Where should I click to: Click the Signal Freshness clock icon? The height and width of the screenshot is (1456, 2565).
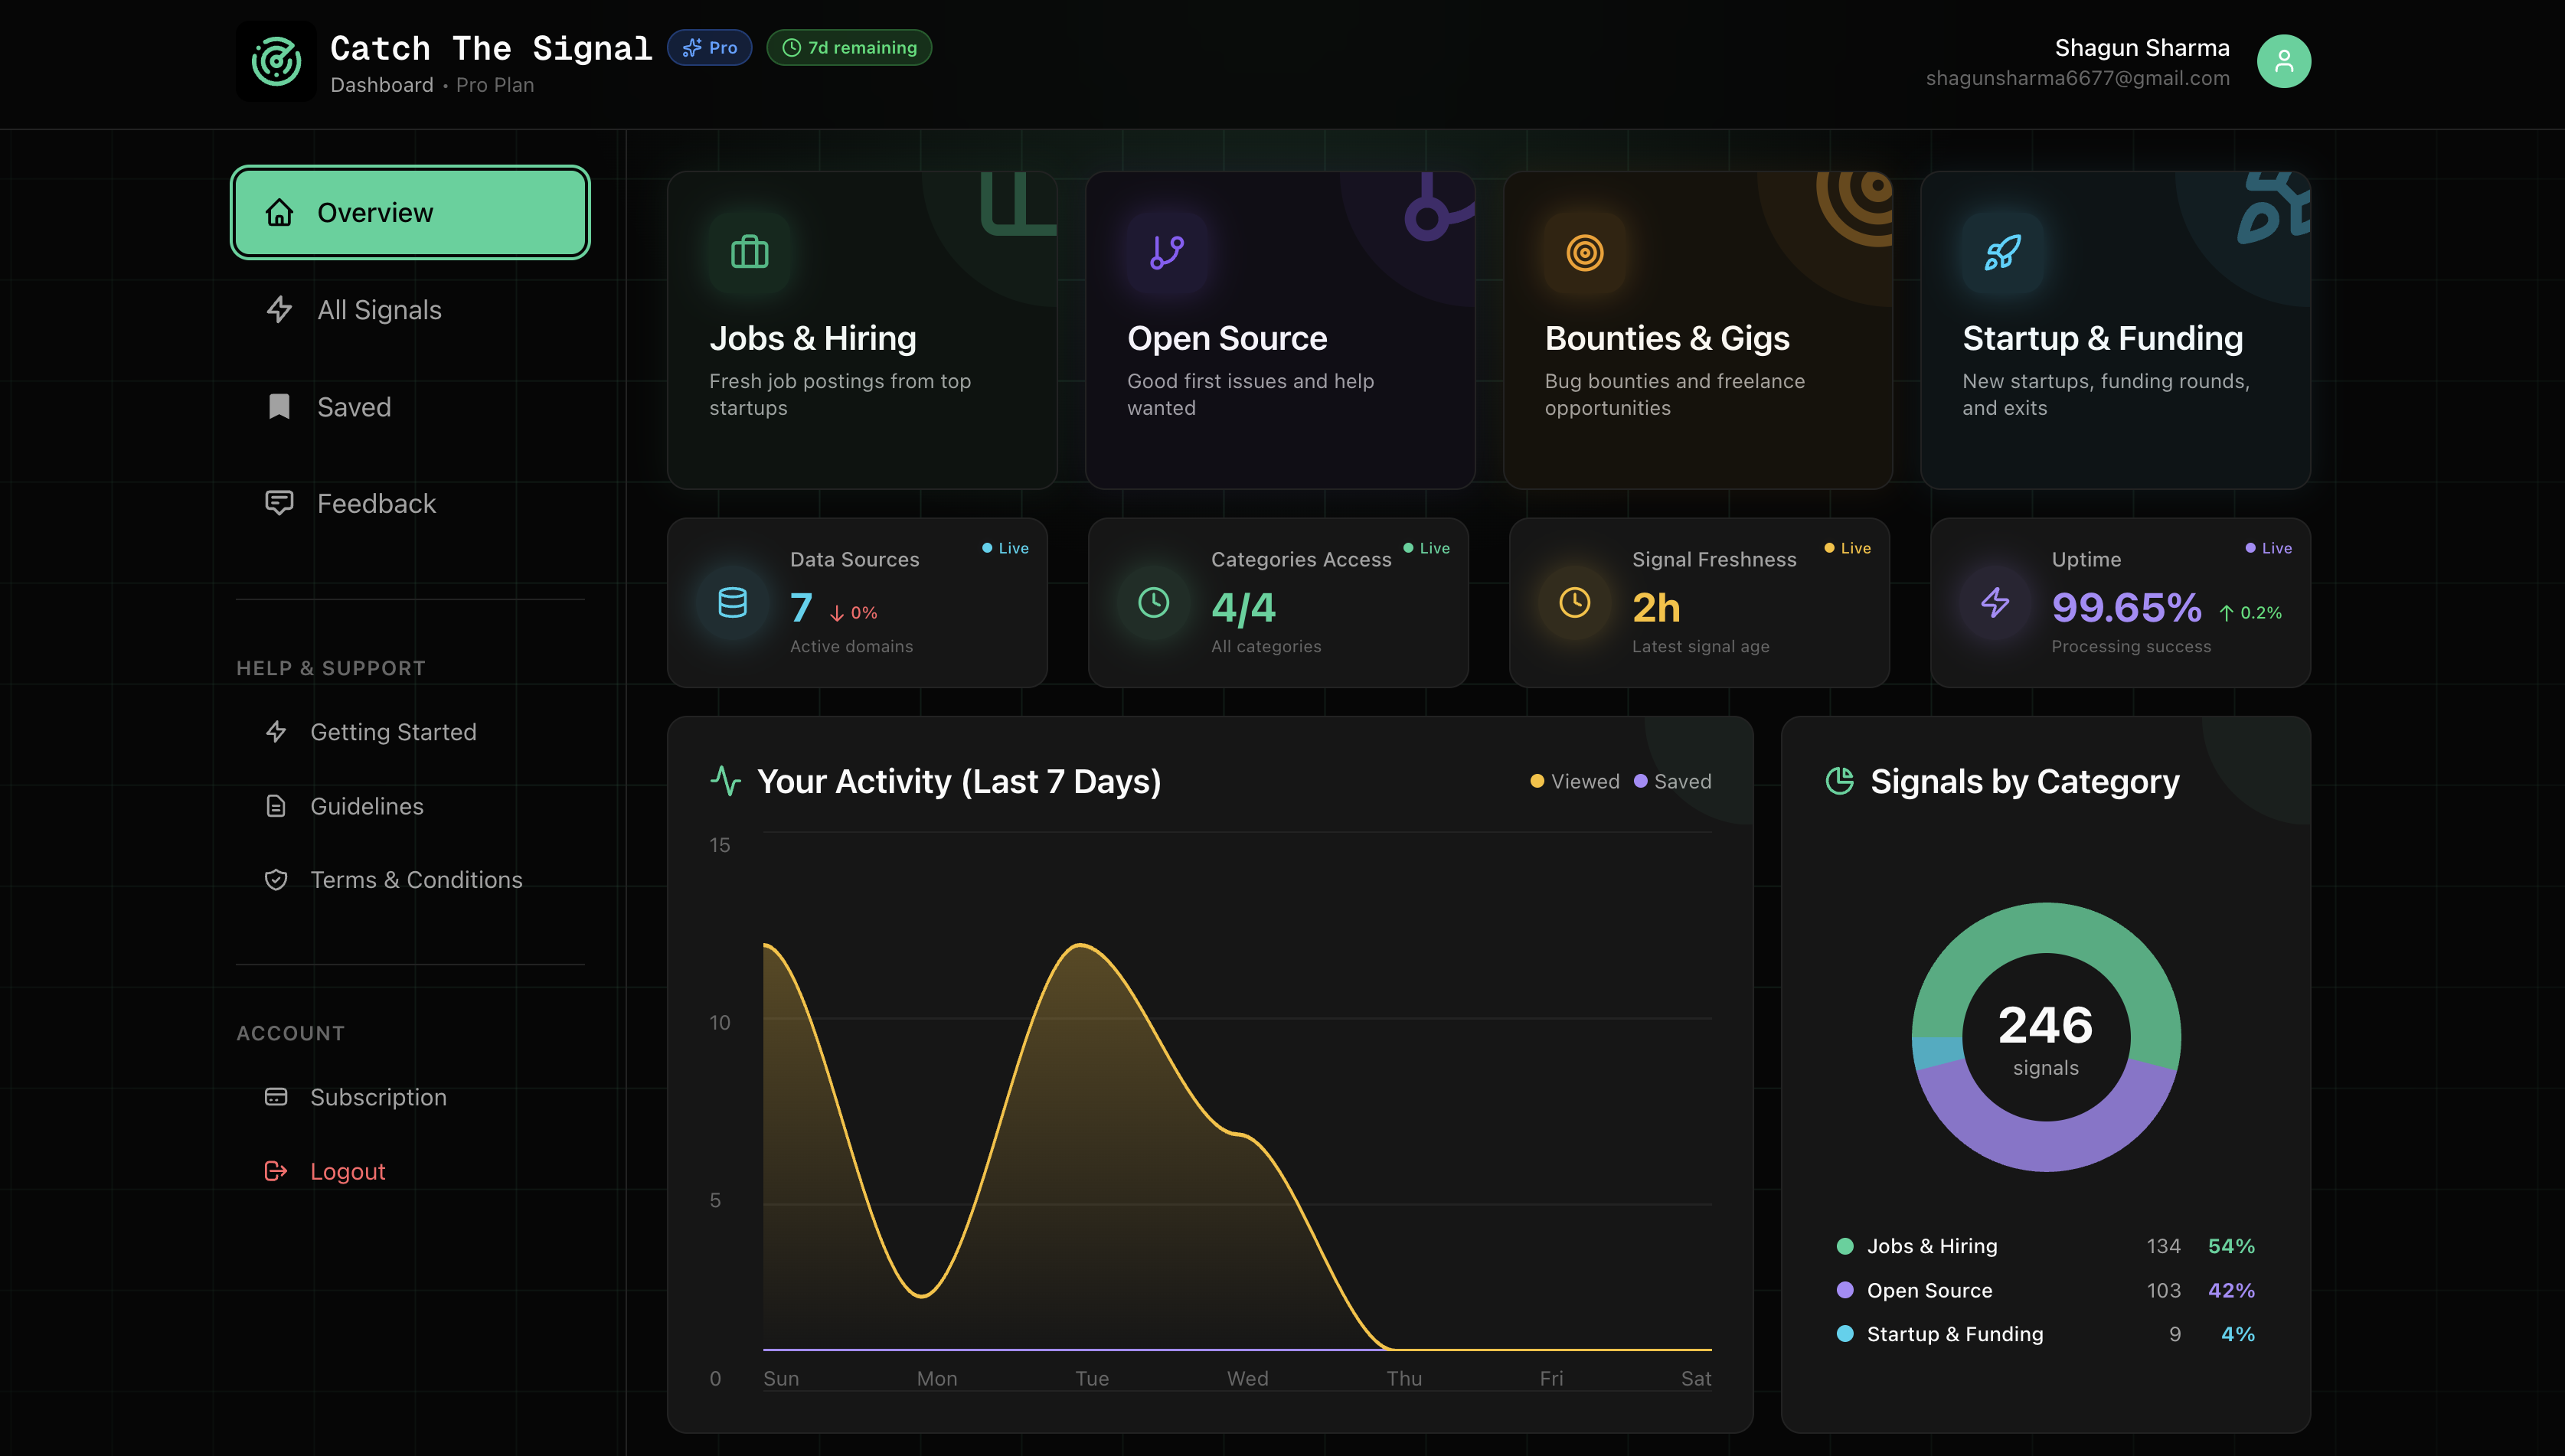1574,602
